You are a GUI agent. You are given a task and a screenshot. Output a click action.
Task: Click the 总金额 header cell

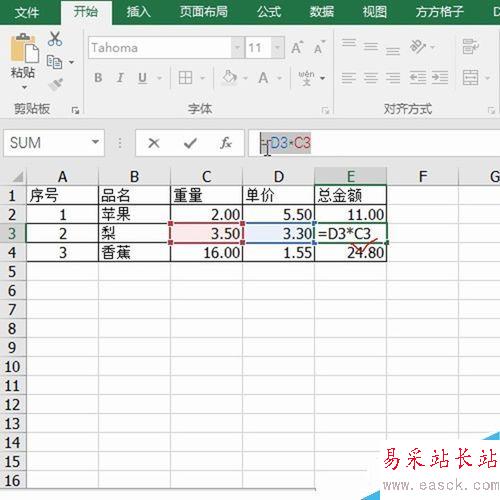click(x=351, y=195)
